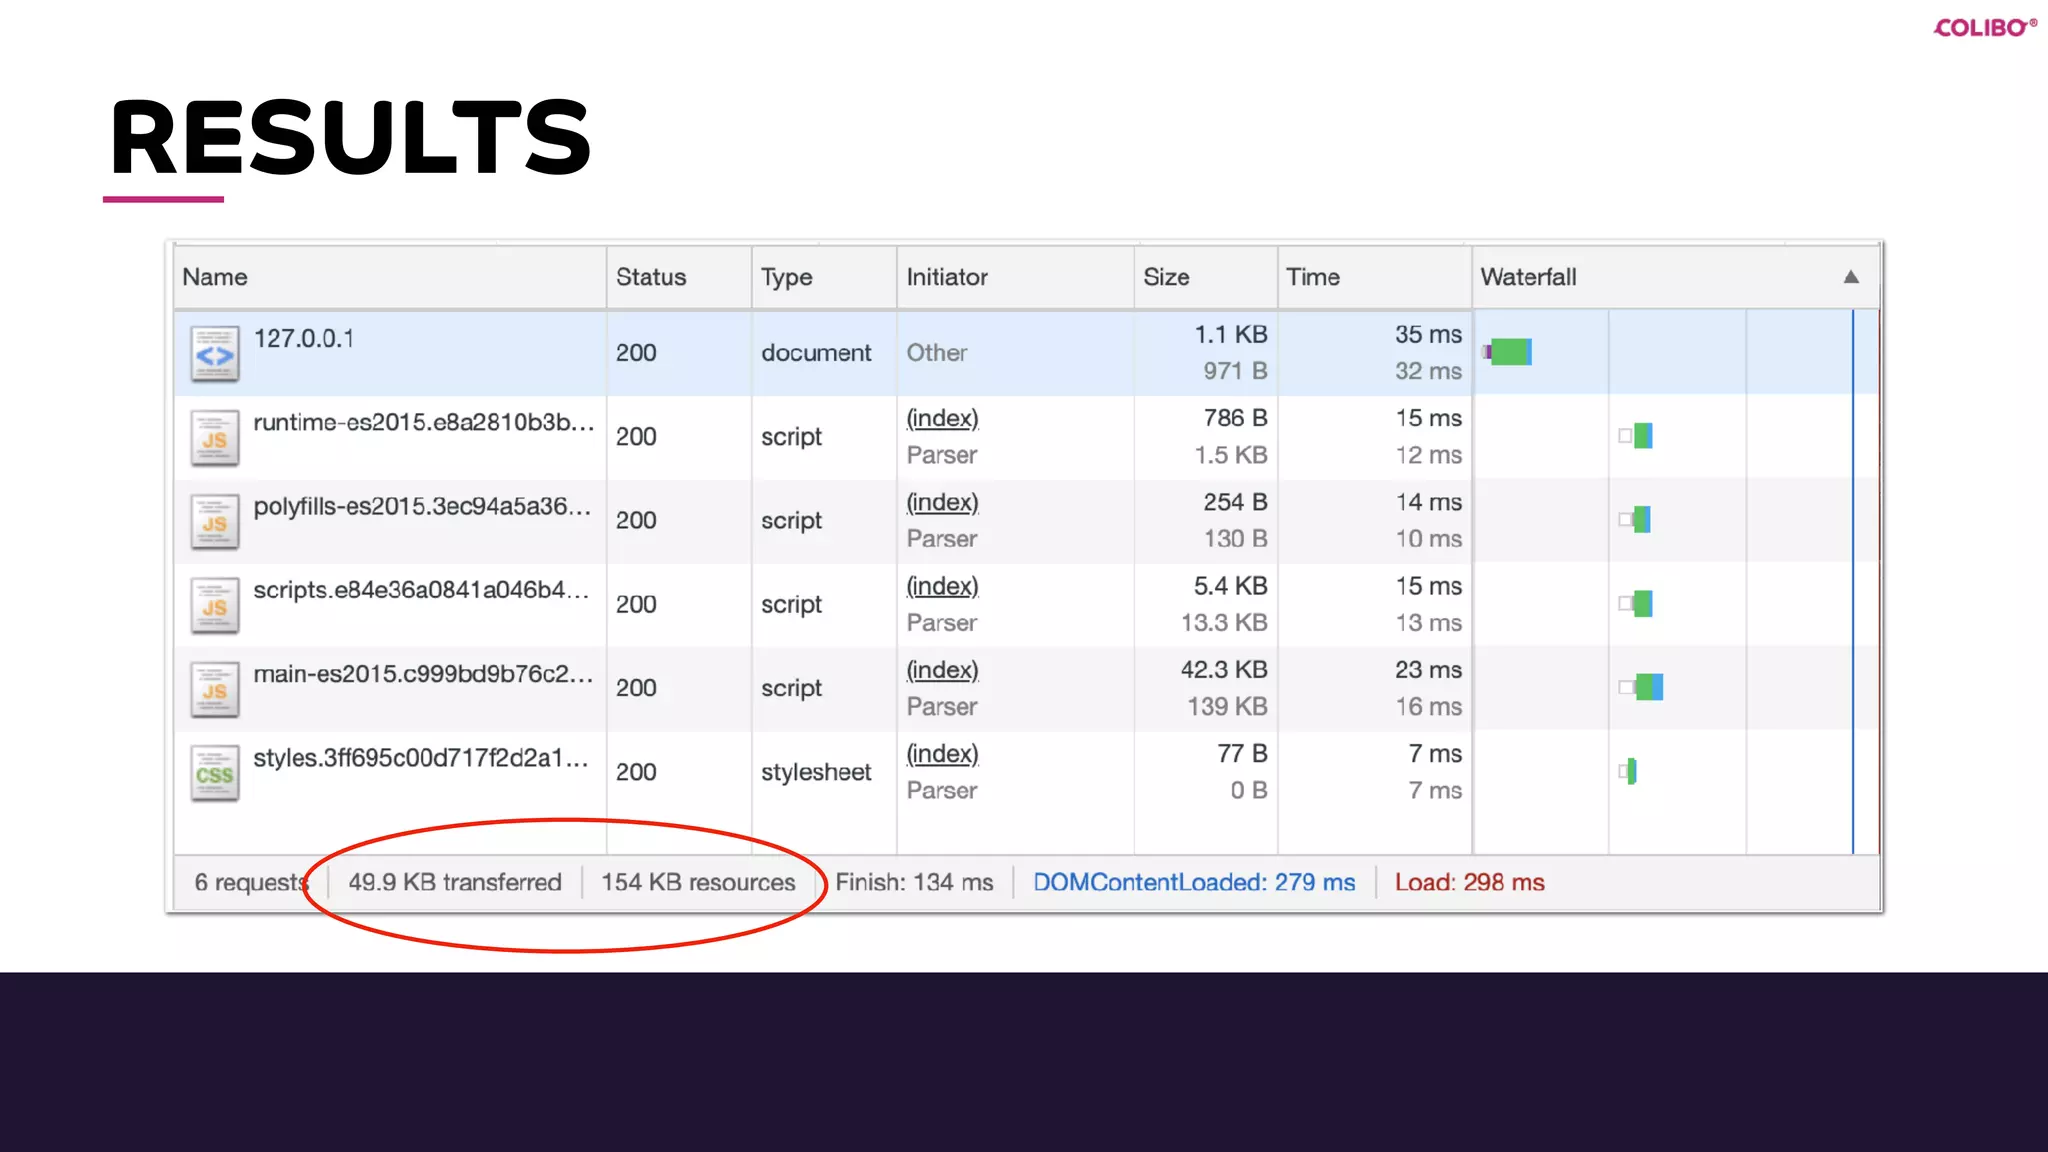Click the styles CSS file icon
Viewport: 2048px width, 1152px height.
point(215,773)
